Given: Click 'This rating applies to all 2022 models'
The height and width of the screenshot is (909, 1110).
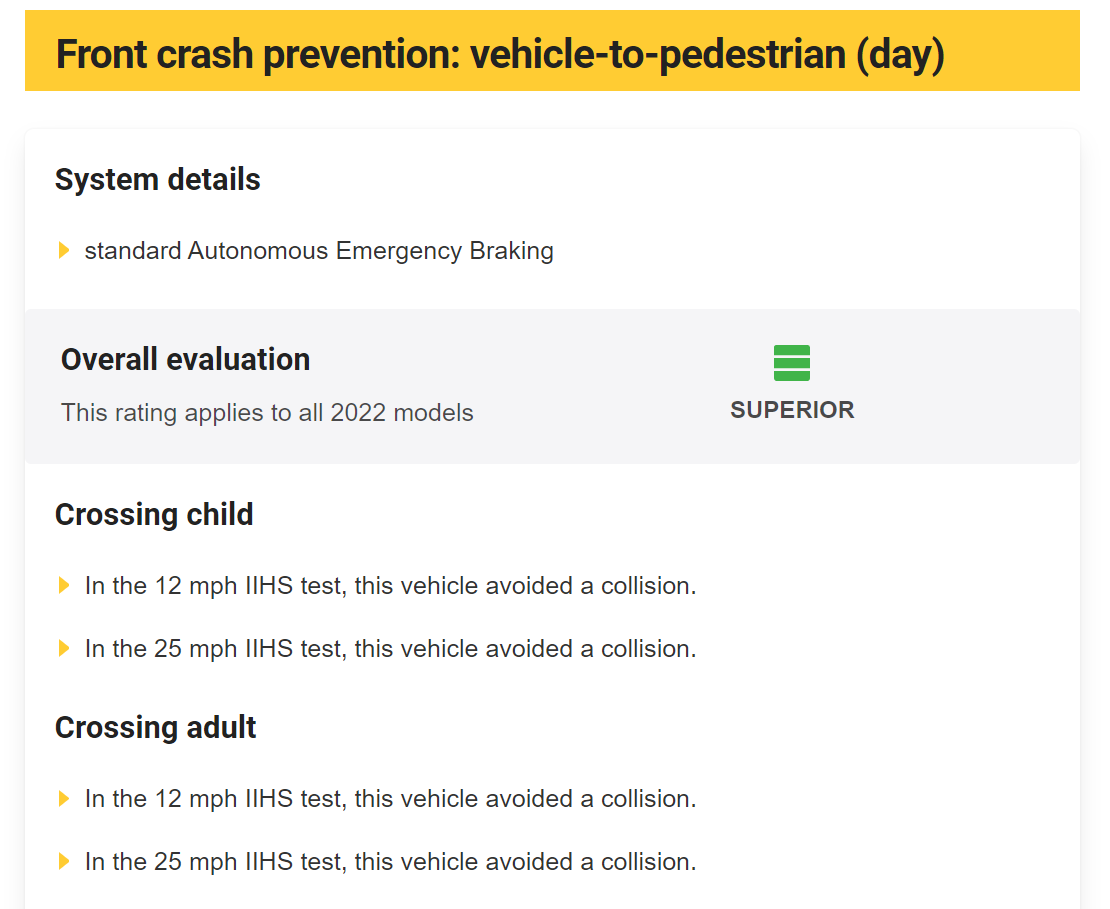Looking at the screenshot, I should click(267, 413).
